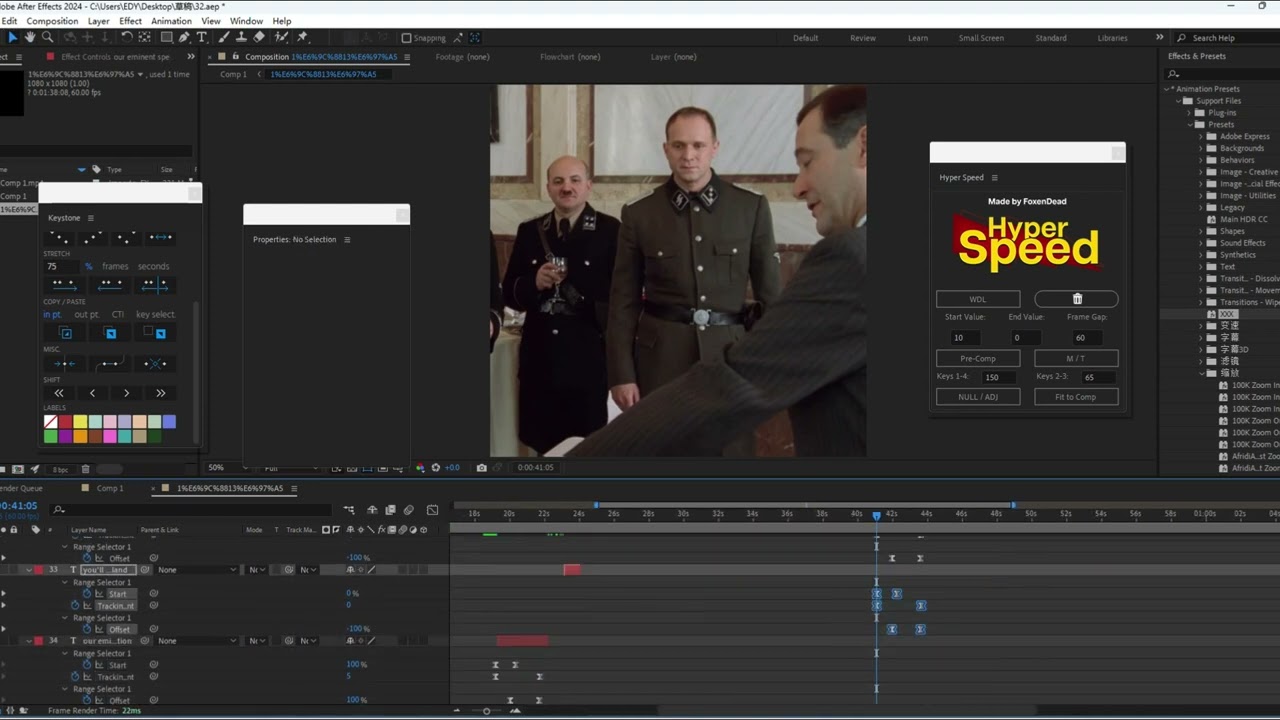1280x720 pixels.
Task: Open the Composition menu
Action: [52, 21]
